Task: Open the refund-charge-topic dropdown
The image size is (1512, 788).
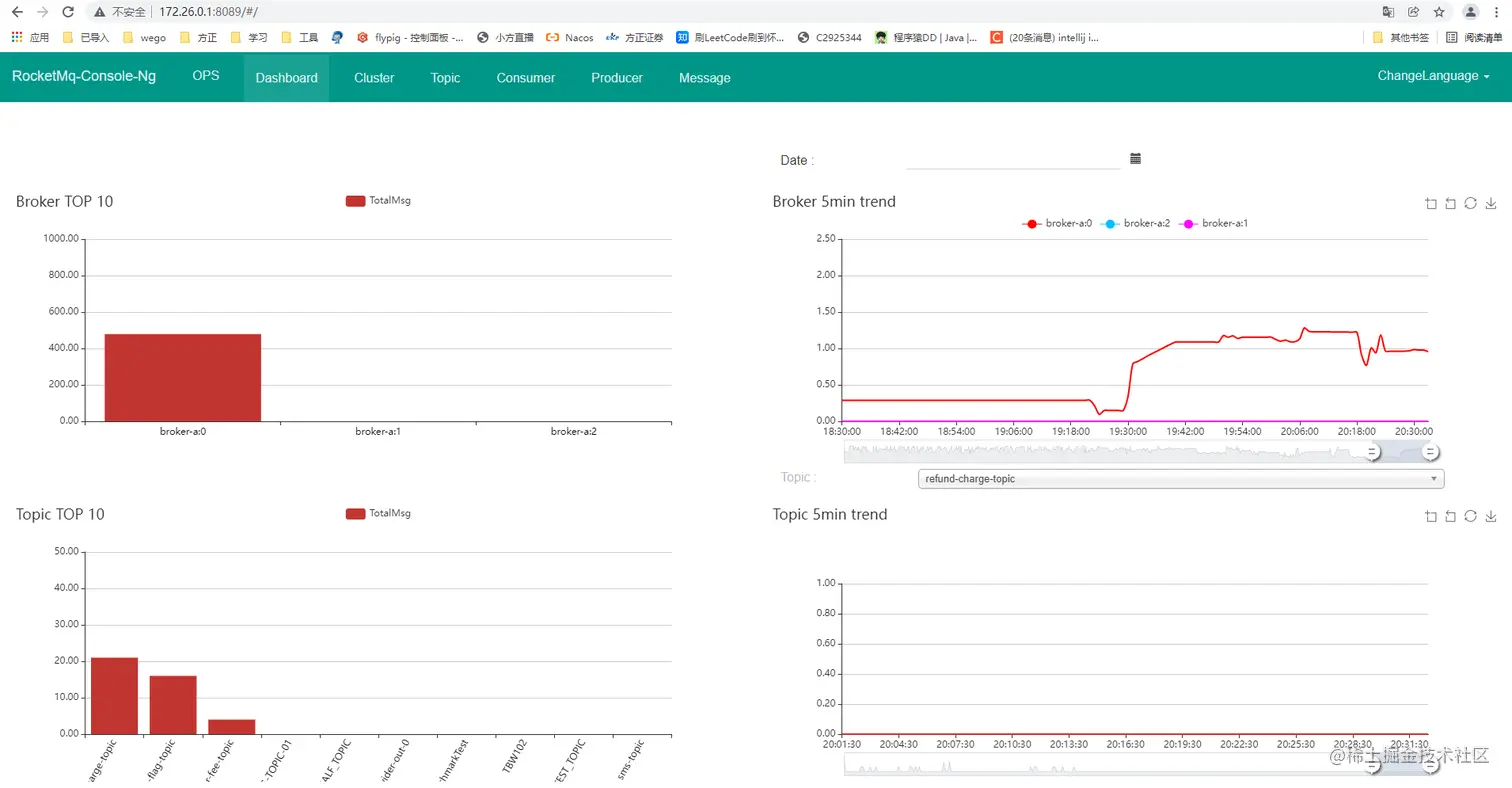Action: click(x=1181, y=479)
